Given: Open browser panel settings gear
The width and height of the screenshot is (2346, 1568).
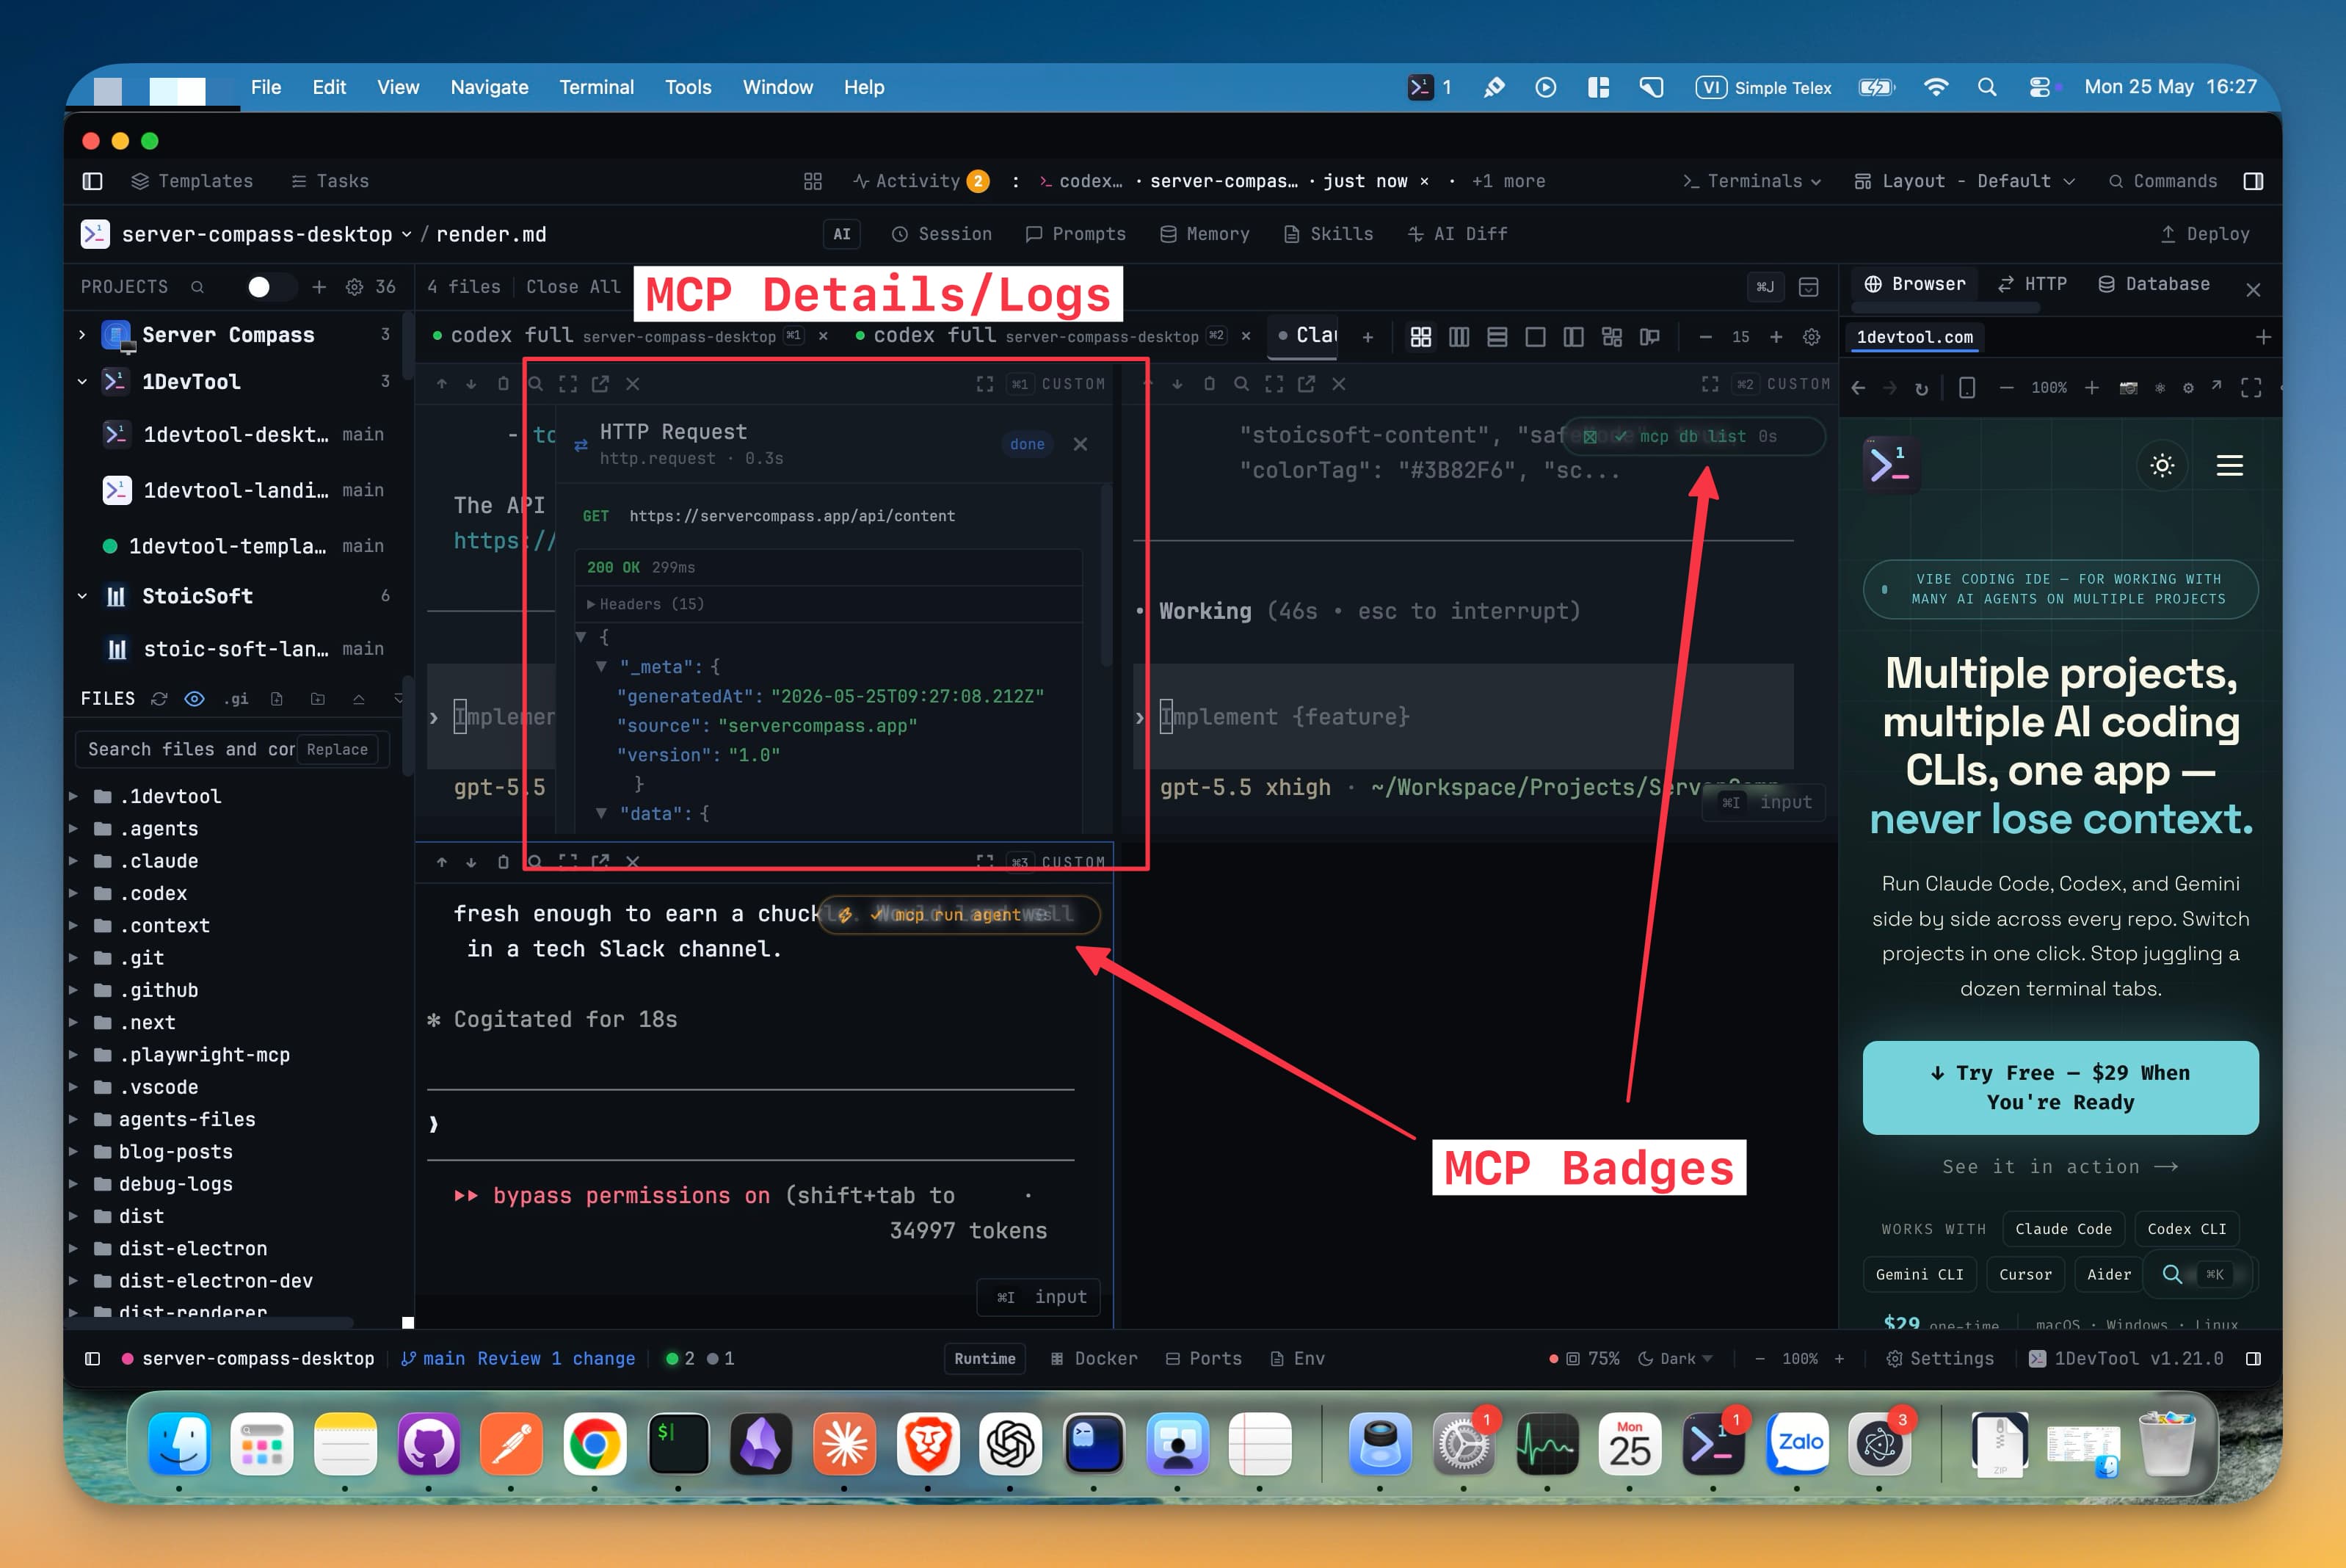Looking at the screenshot, I should click(2188, 388).
